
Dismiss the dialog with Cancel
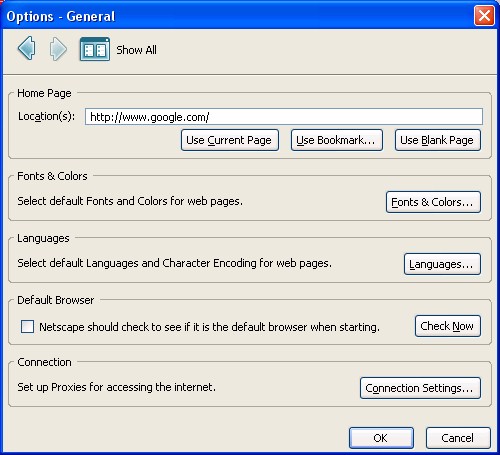coord(458,438)
